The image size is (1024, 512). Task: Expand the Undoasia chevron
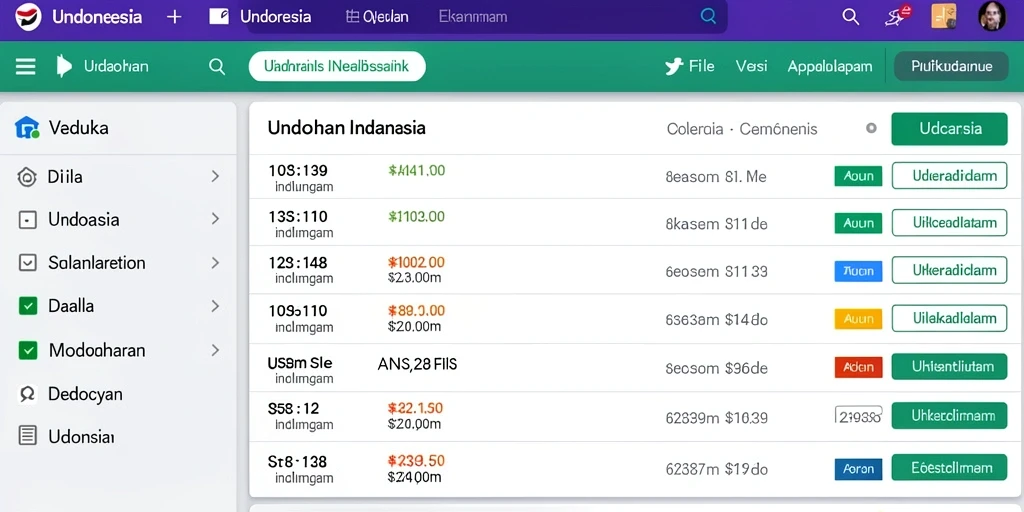click(215, 219)
